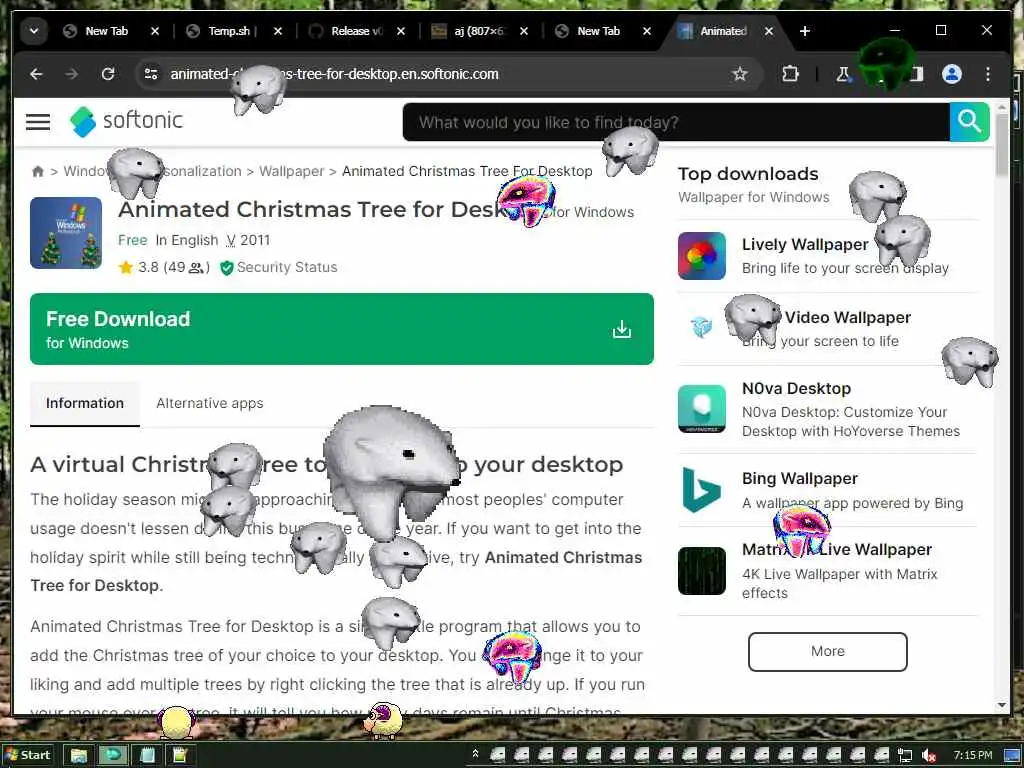The width and height of the screenshot is (1024, 768).
Task: Select the Information tab
Action: [85, 404]
